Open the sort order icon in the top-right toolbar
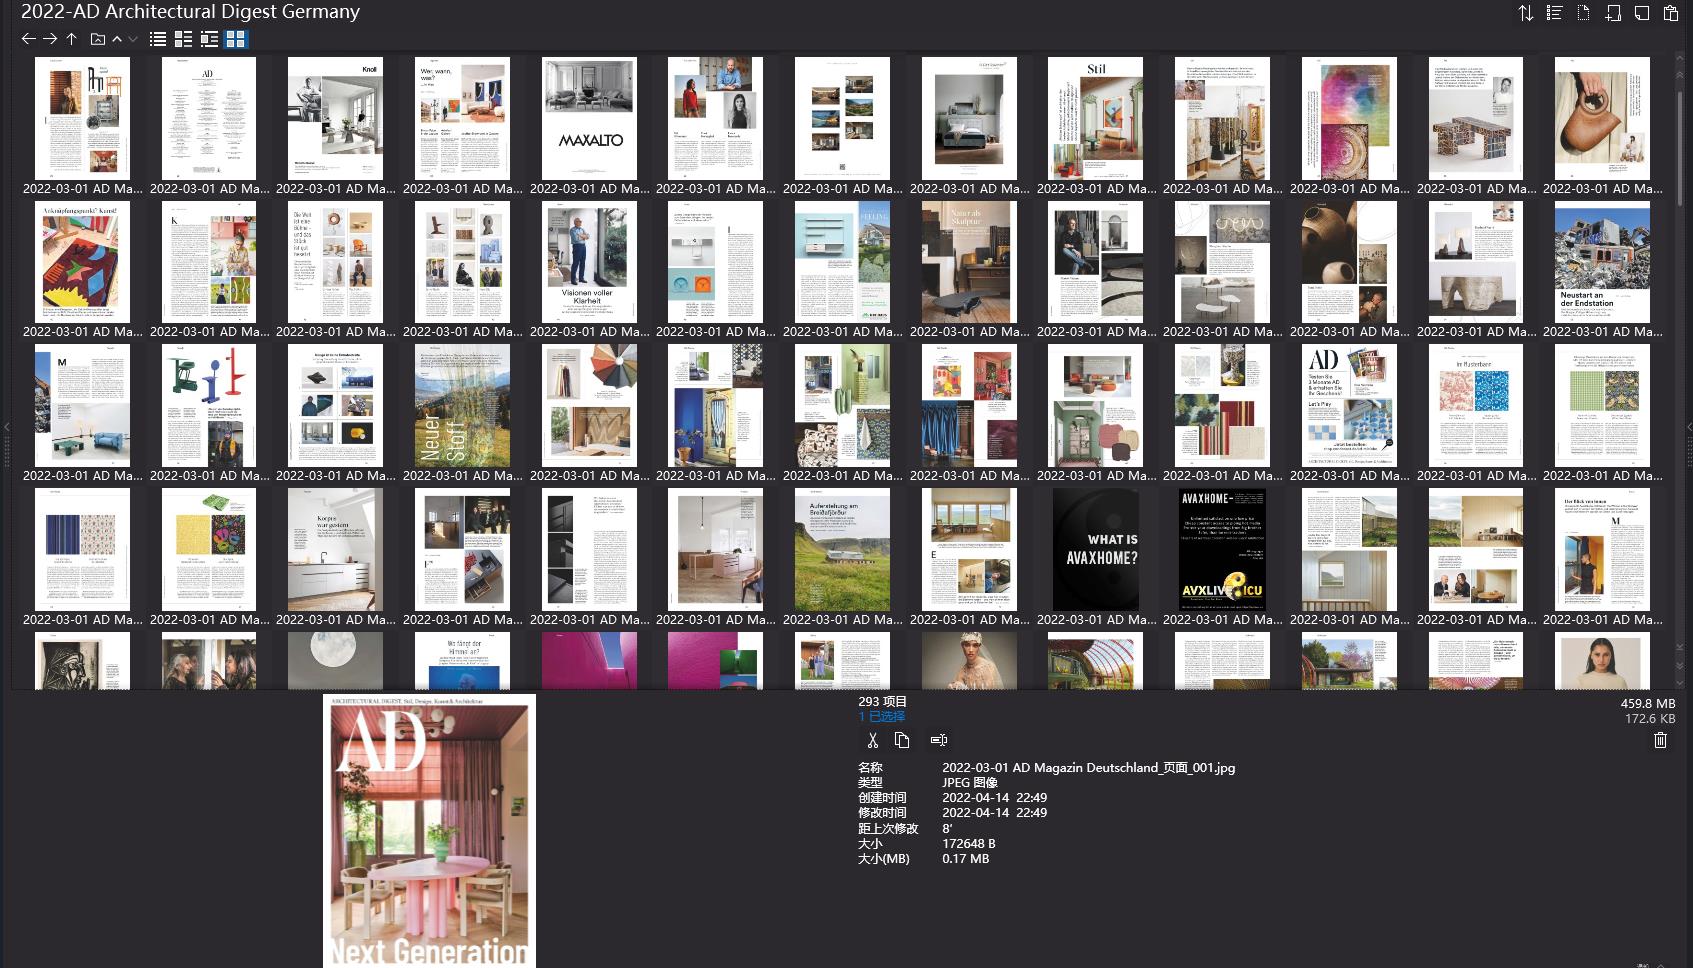1693x968 pixels. pyautogui.click(x=1525, y=13)
